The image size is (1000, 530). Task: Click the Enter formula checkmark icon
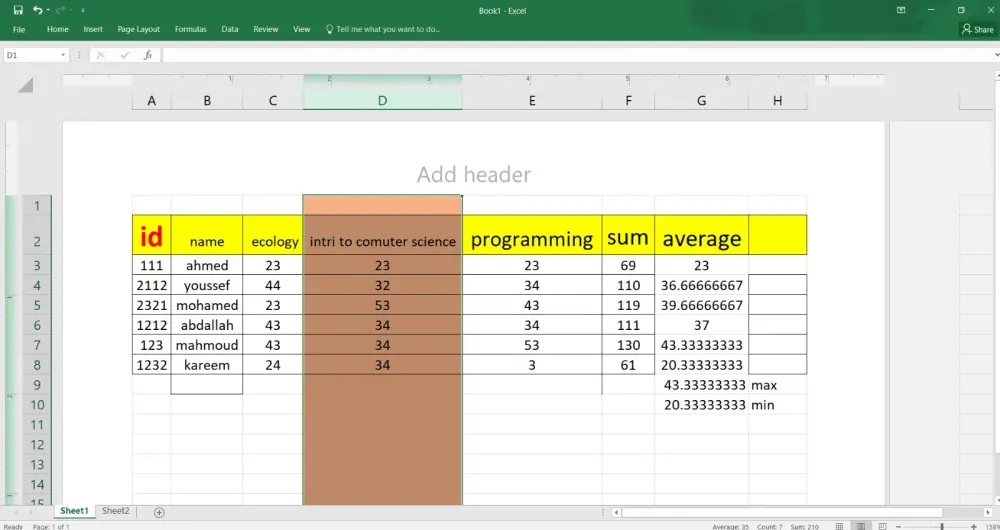point(124,55)
